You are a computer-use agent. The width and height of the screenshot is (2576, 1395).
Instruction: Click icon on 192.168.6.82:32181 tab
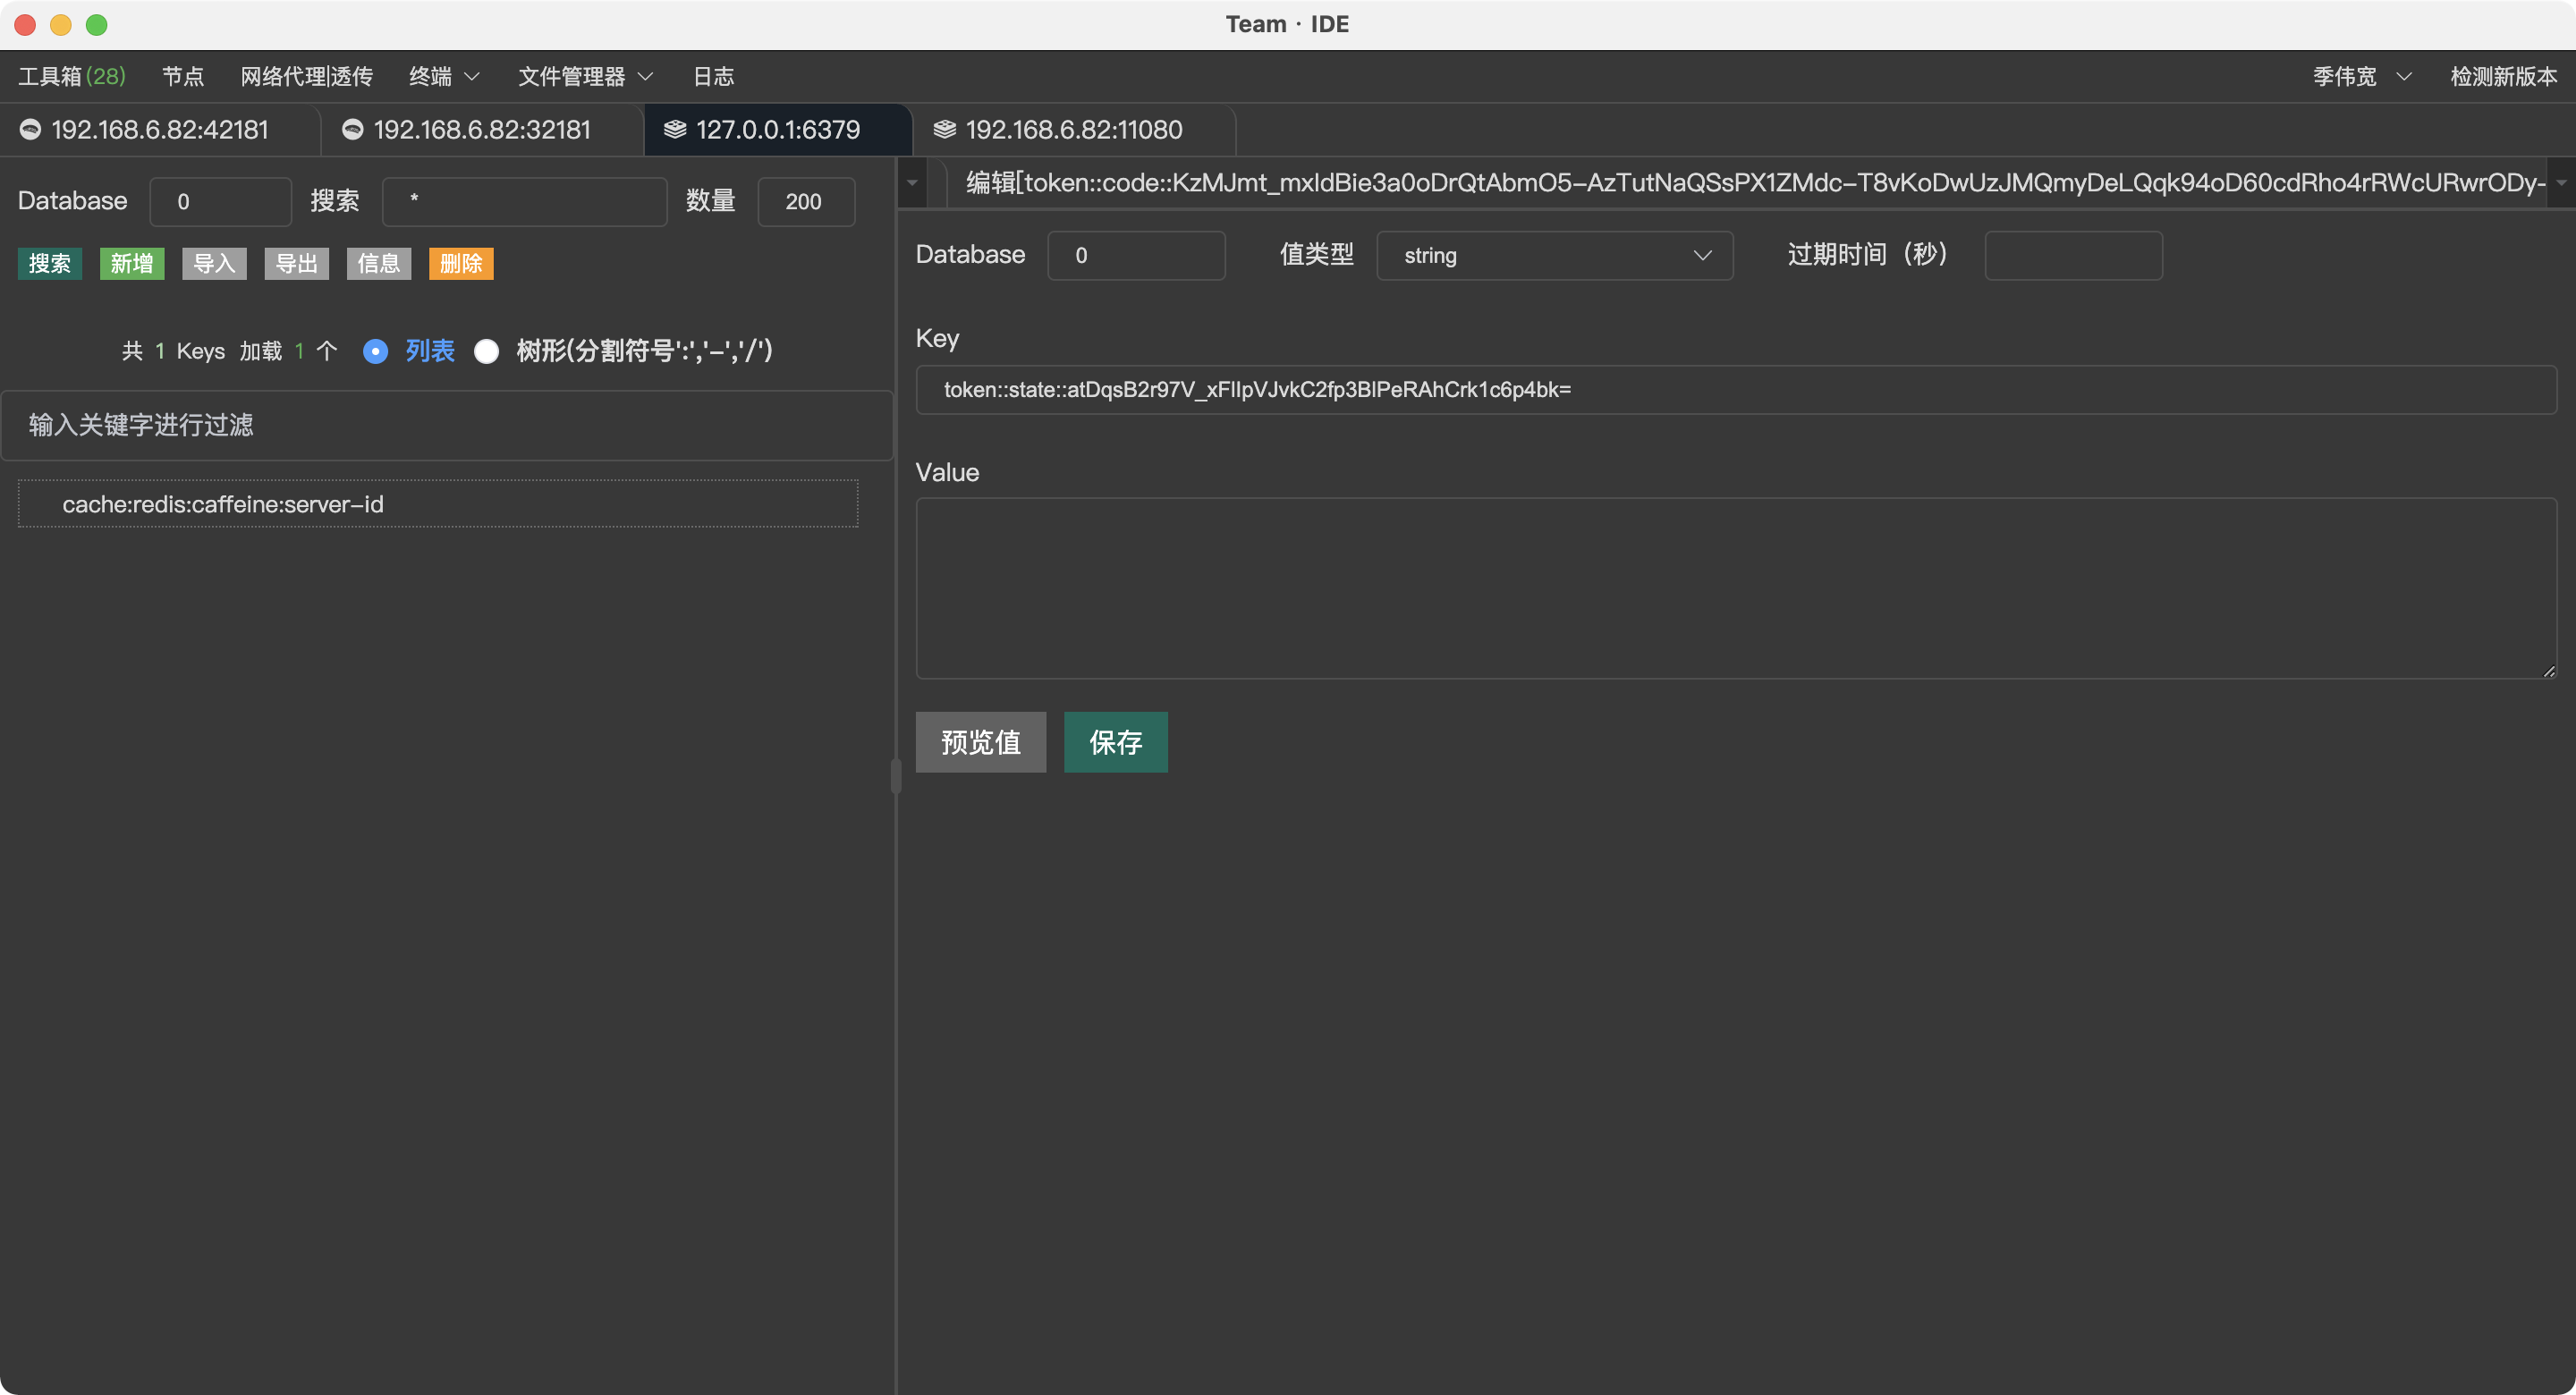coord(352,130)
